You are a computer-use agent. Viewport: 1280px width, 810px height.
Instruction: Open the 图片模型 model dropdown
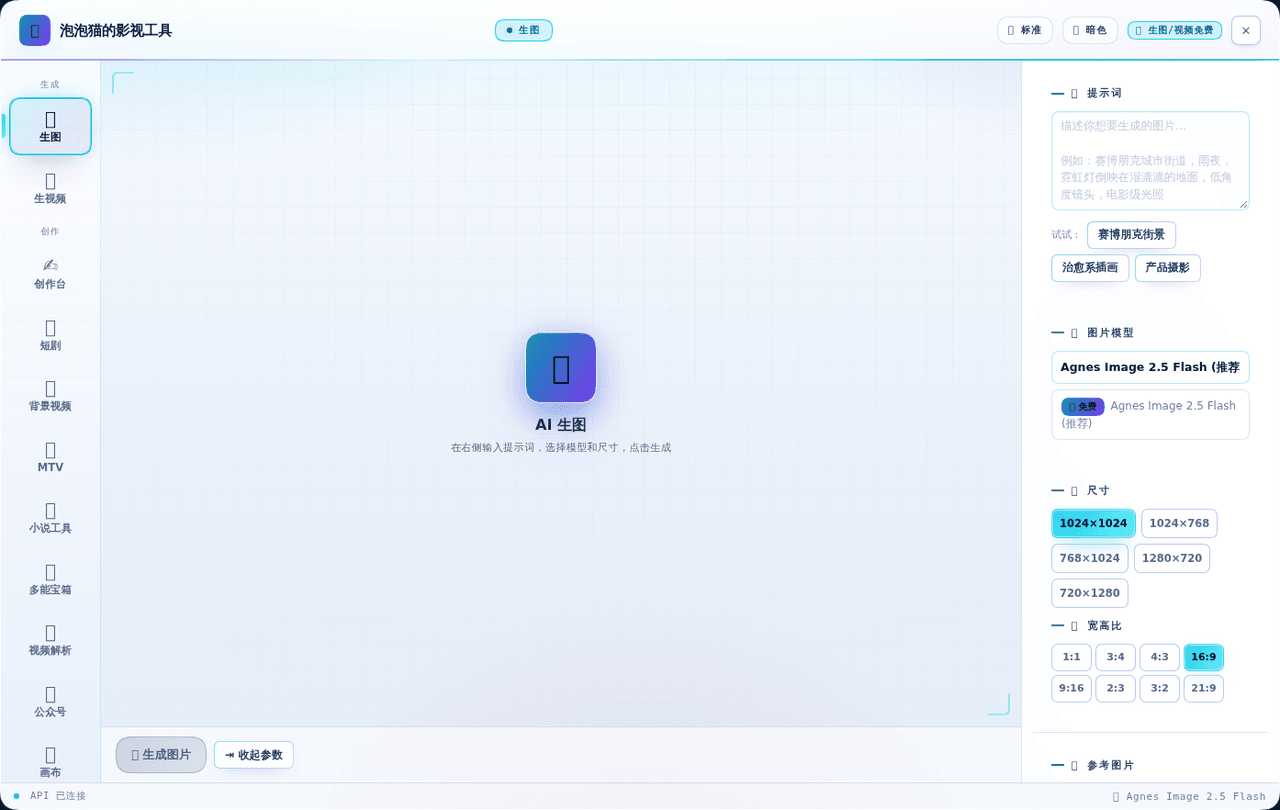[1150, 367]
